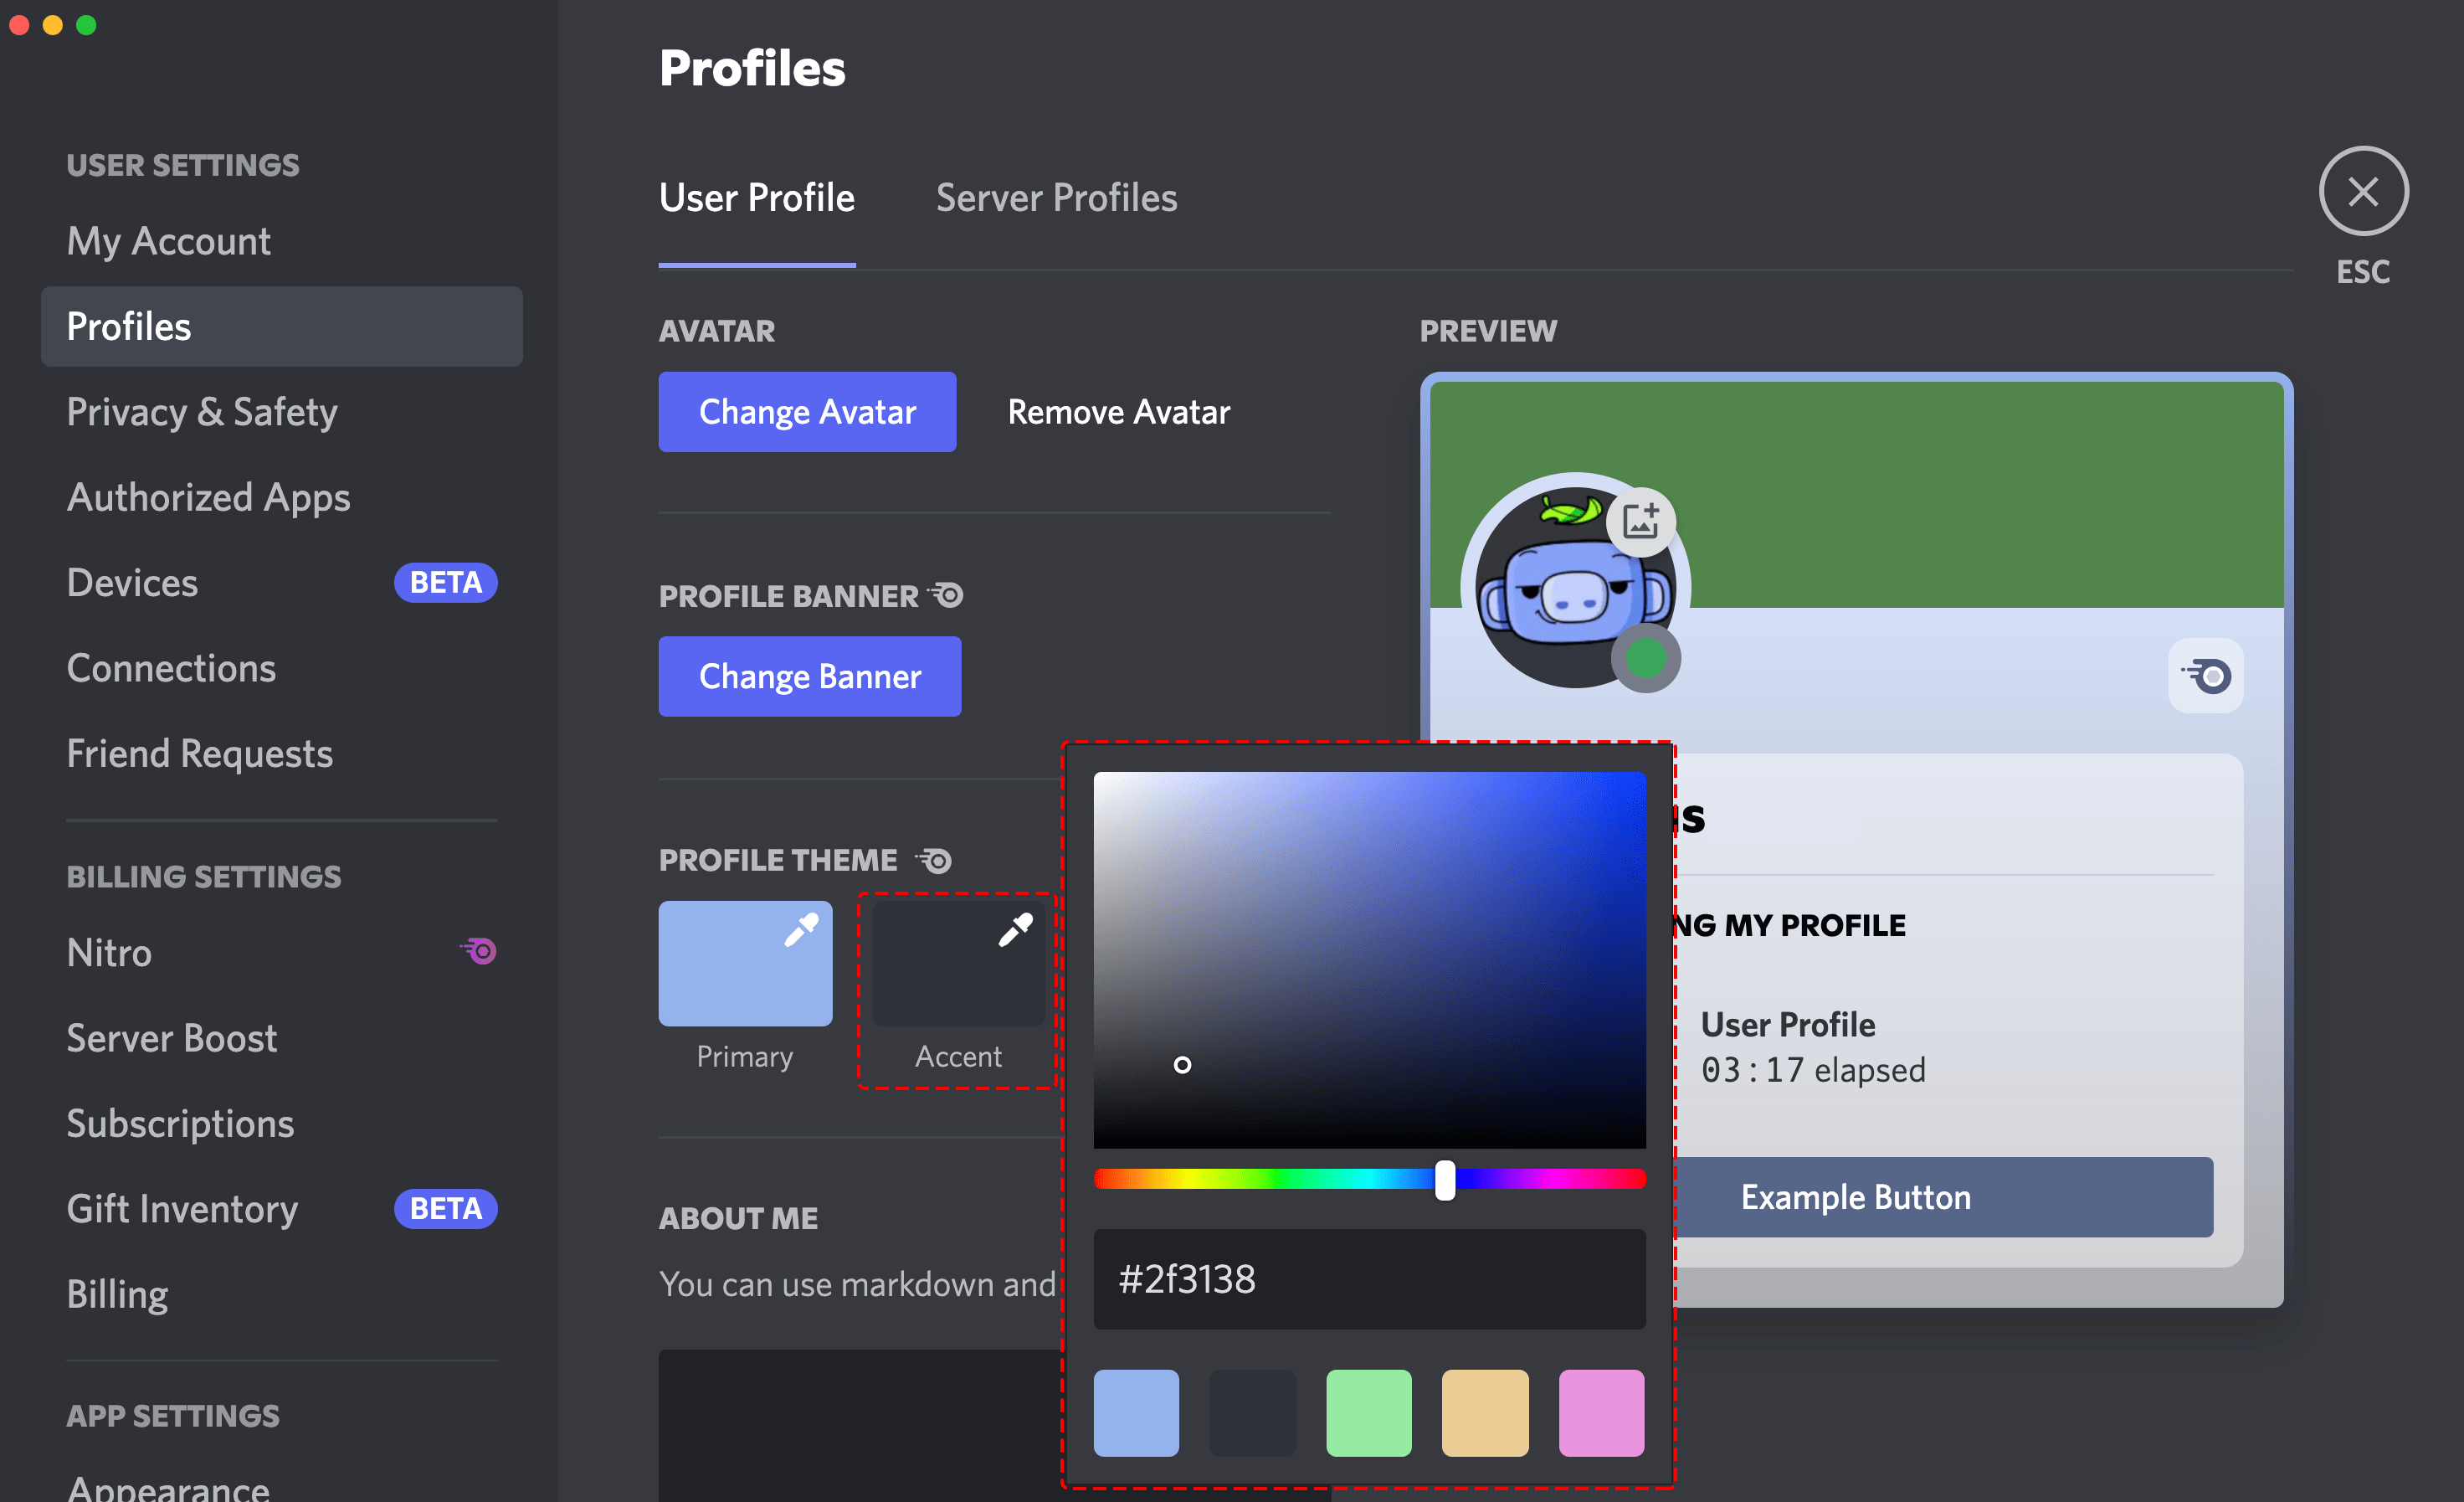Open Privacy & Safety settings

202,412
